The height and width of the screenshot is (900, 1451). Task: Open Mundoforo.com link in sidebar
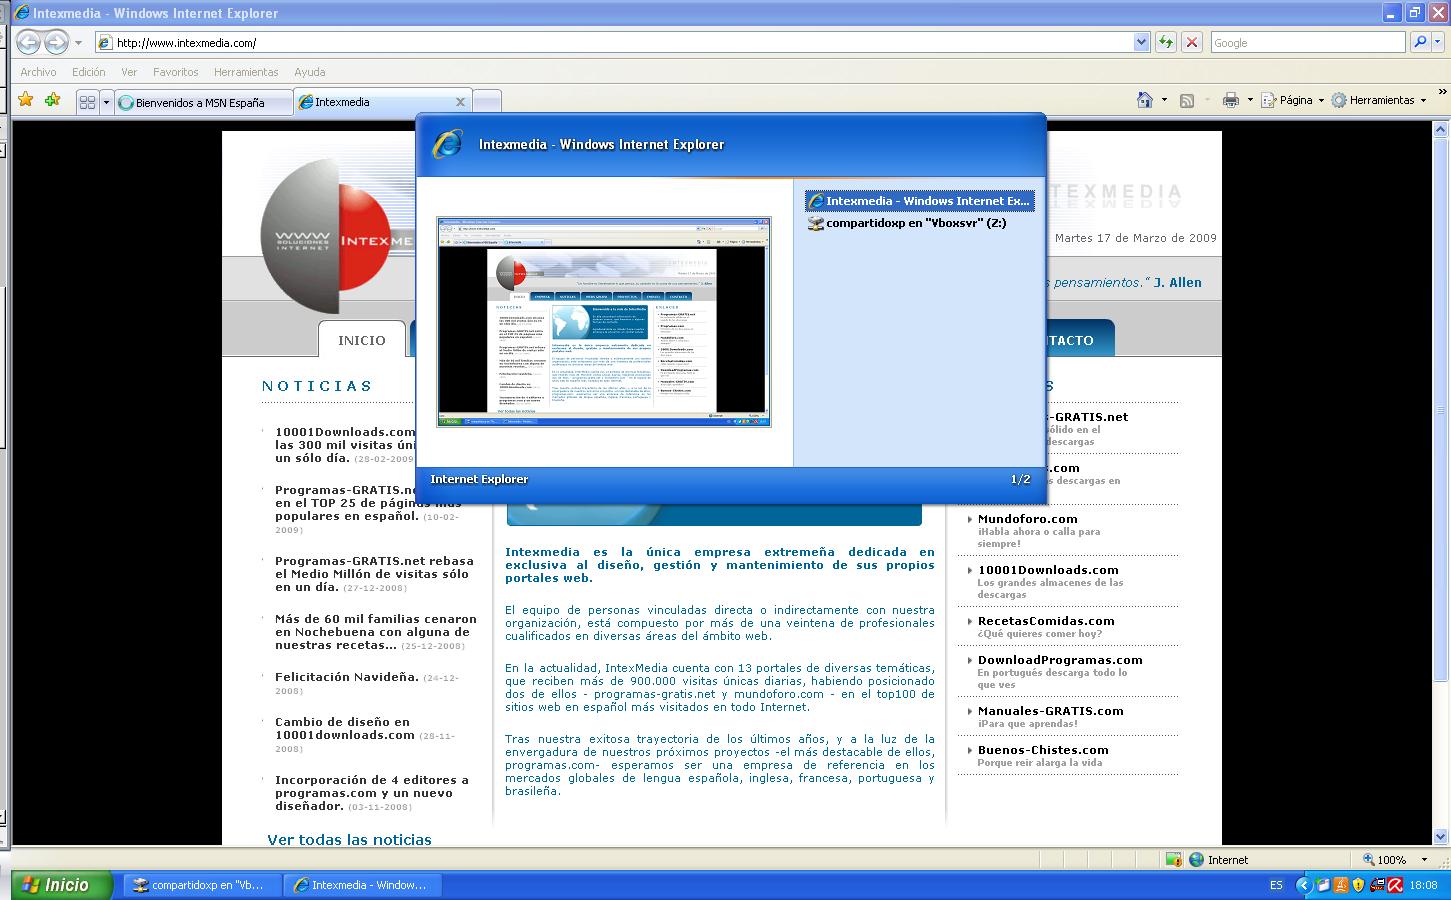tap(1027, 519)
